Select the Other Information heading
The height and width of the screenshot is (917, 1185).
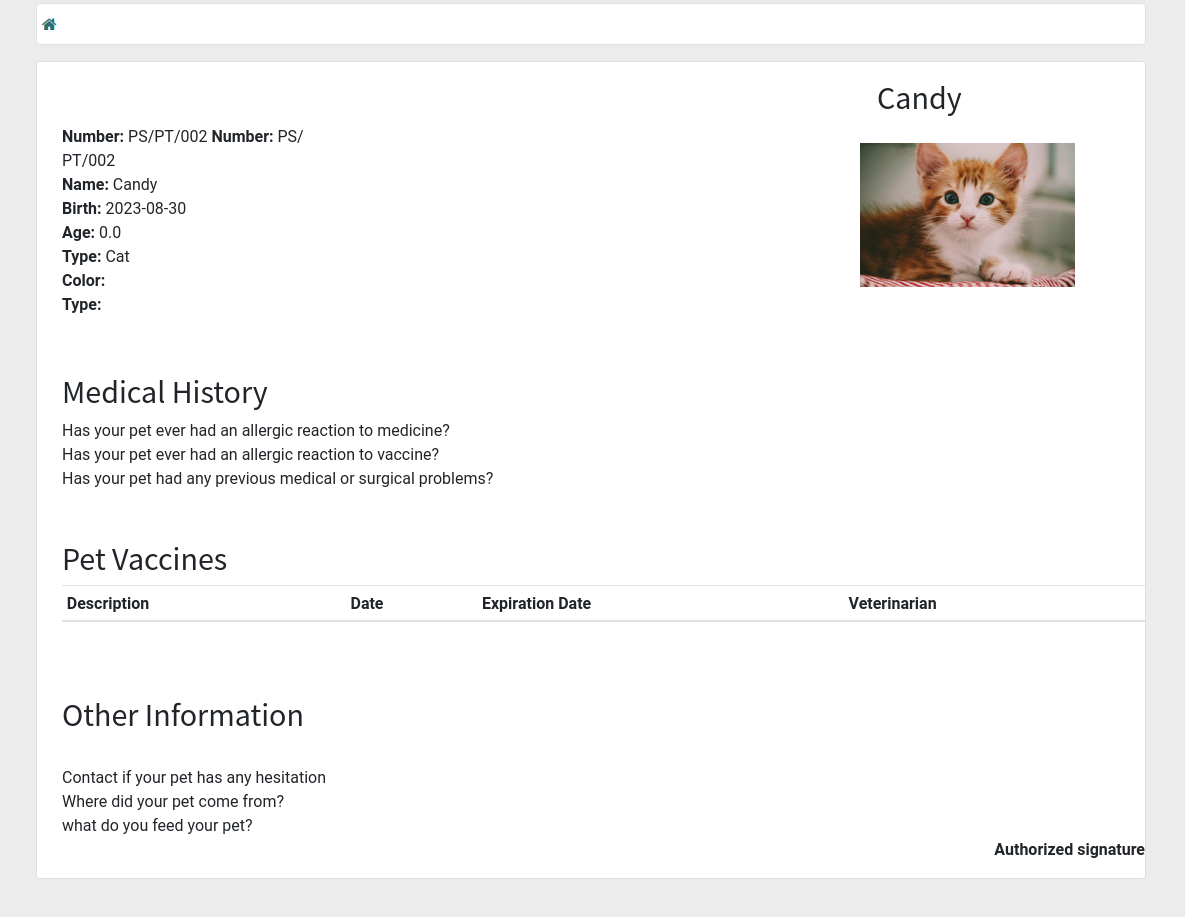click(183, 715)
